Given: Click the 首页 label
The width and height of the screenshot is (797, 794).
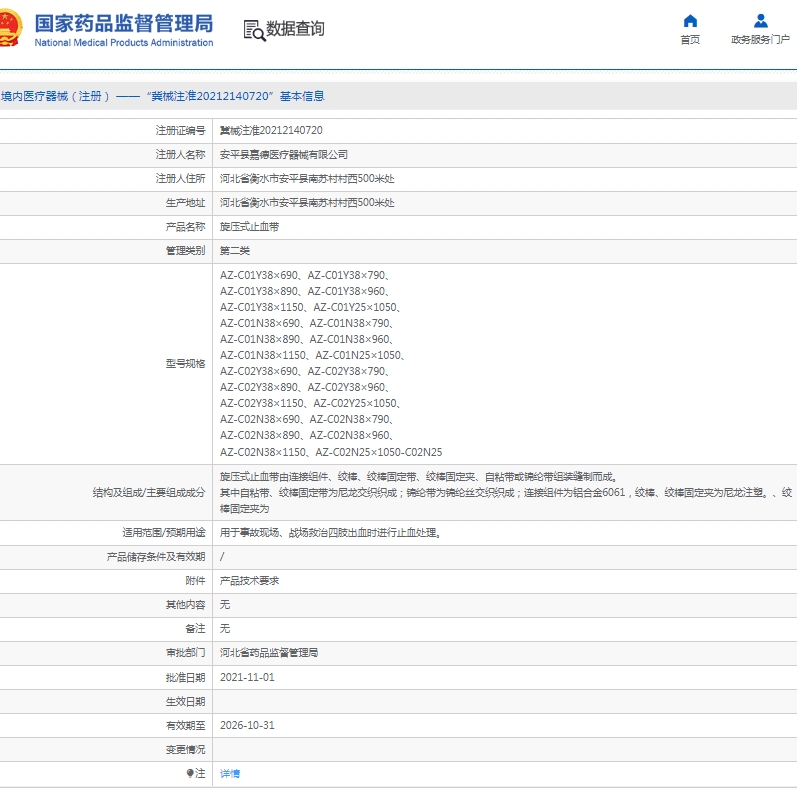Looking at the screenshot, I should (690, 40).
